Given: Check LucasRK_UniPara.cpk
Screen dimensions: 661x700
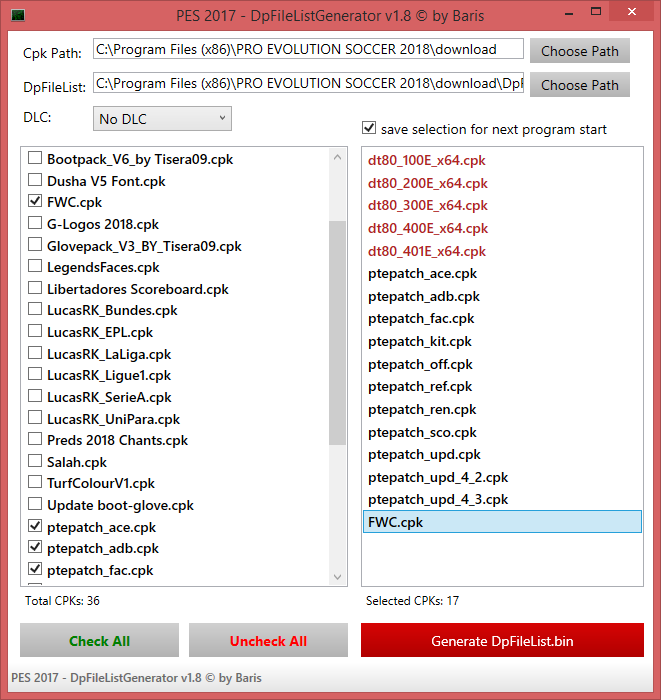Looking at the screenshot, I should (35, 418).
